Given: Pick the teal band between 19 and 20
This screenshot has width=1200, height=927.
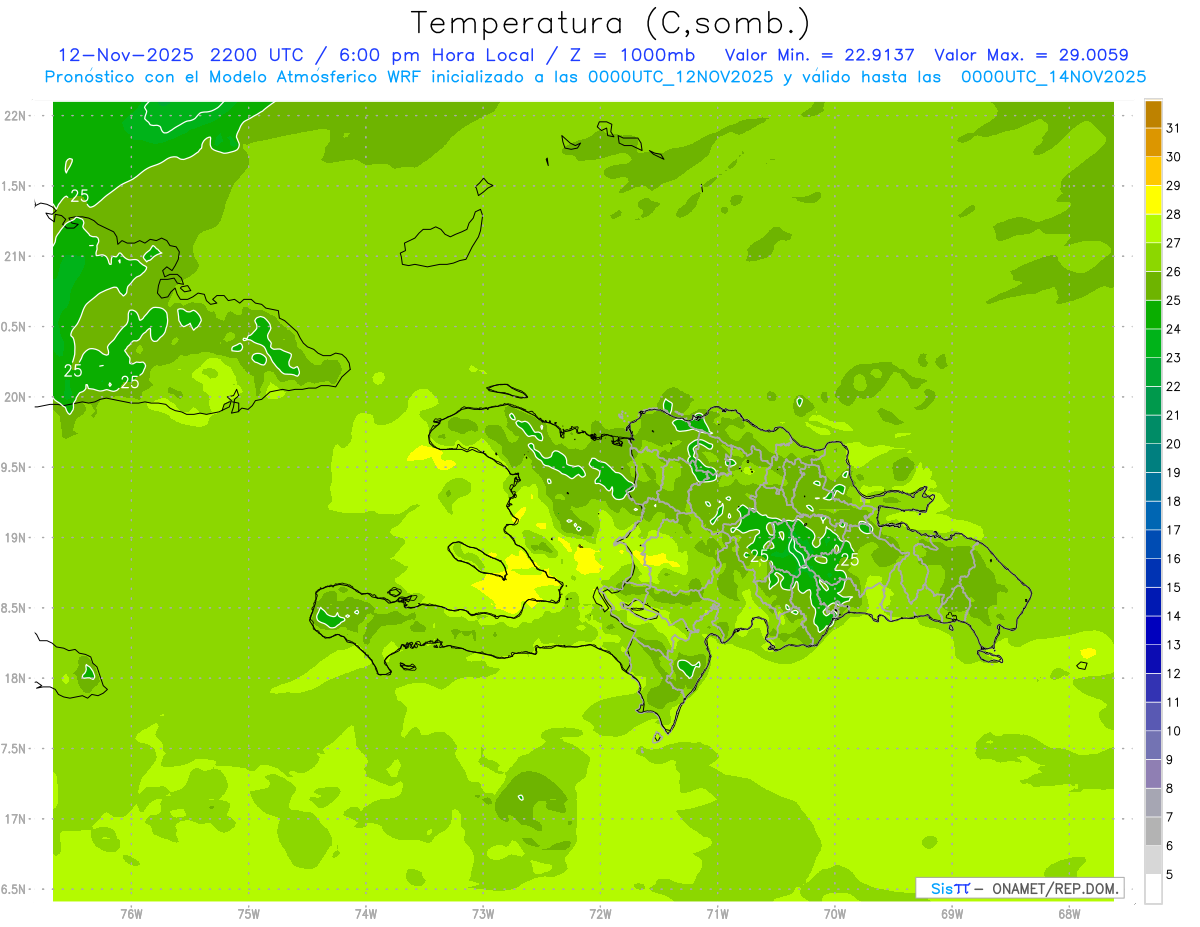Looking at the screenshot, I should click(1153, 459).
